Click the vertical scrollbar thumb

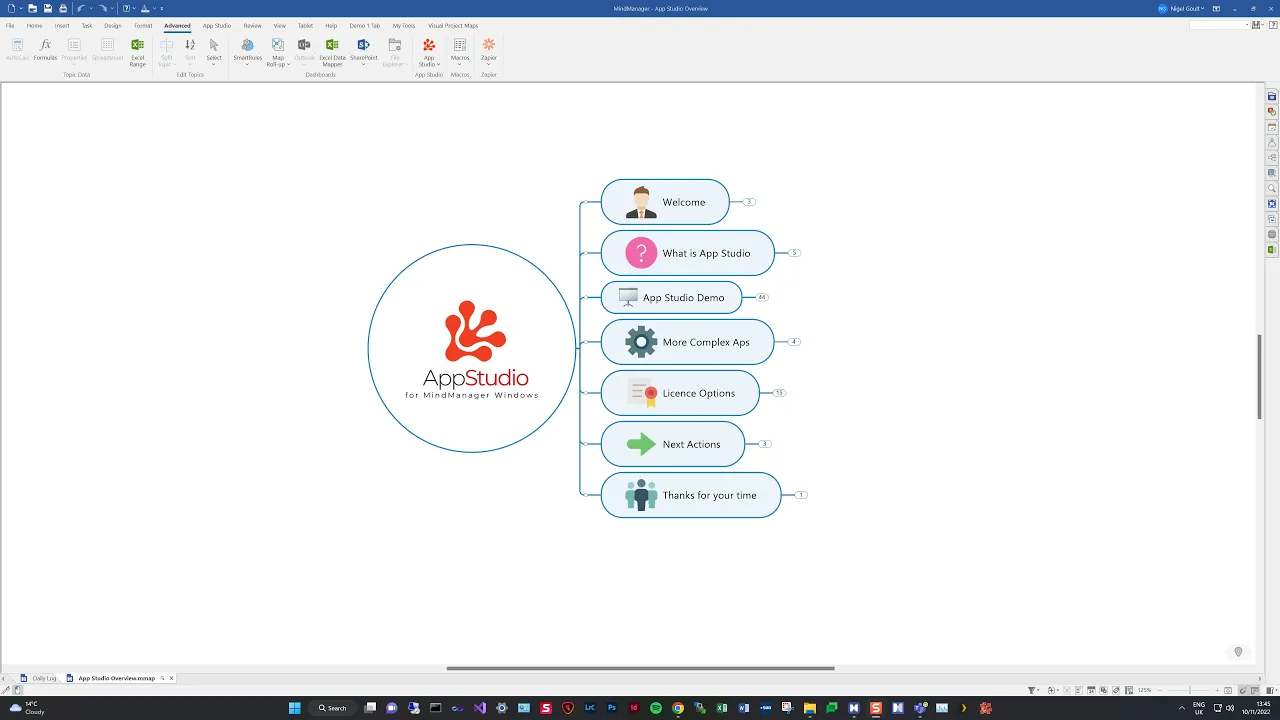click(1259, 376)
